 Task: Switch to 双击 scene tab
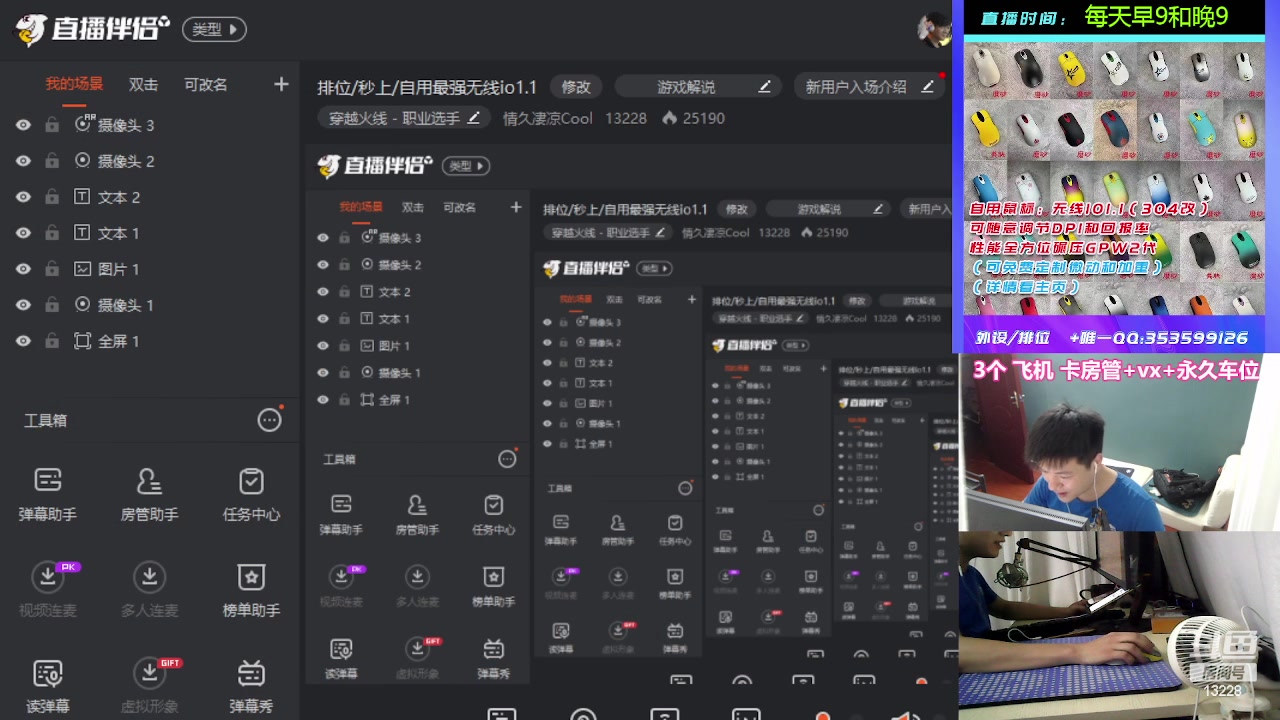pyautogui.click(x=143, y=85)
